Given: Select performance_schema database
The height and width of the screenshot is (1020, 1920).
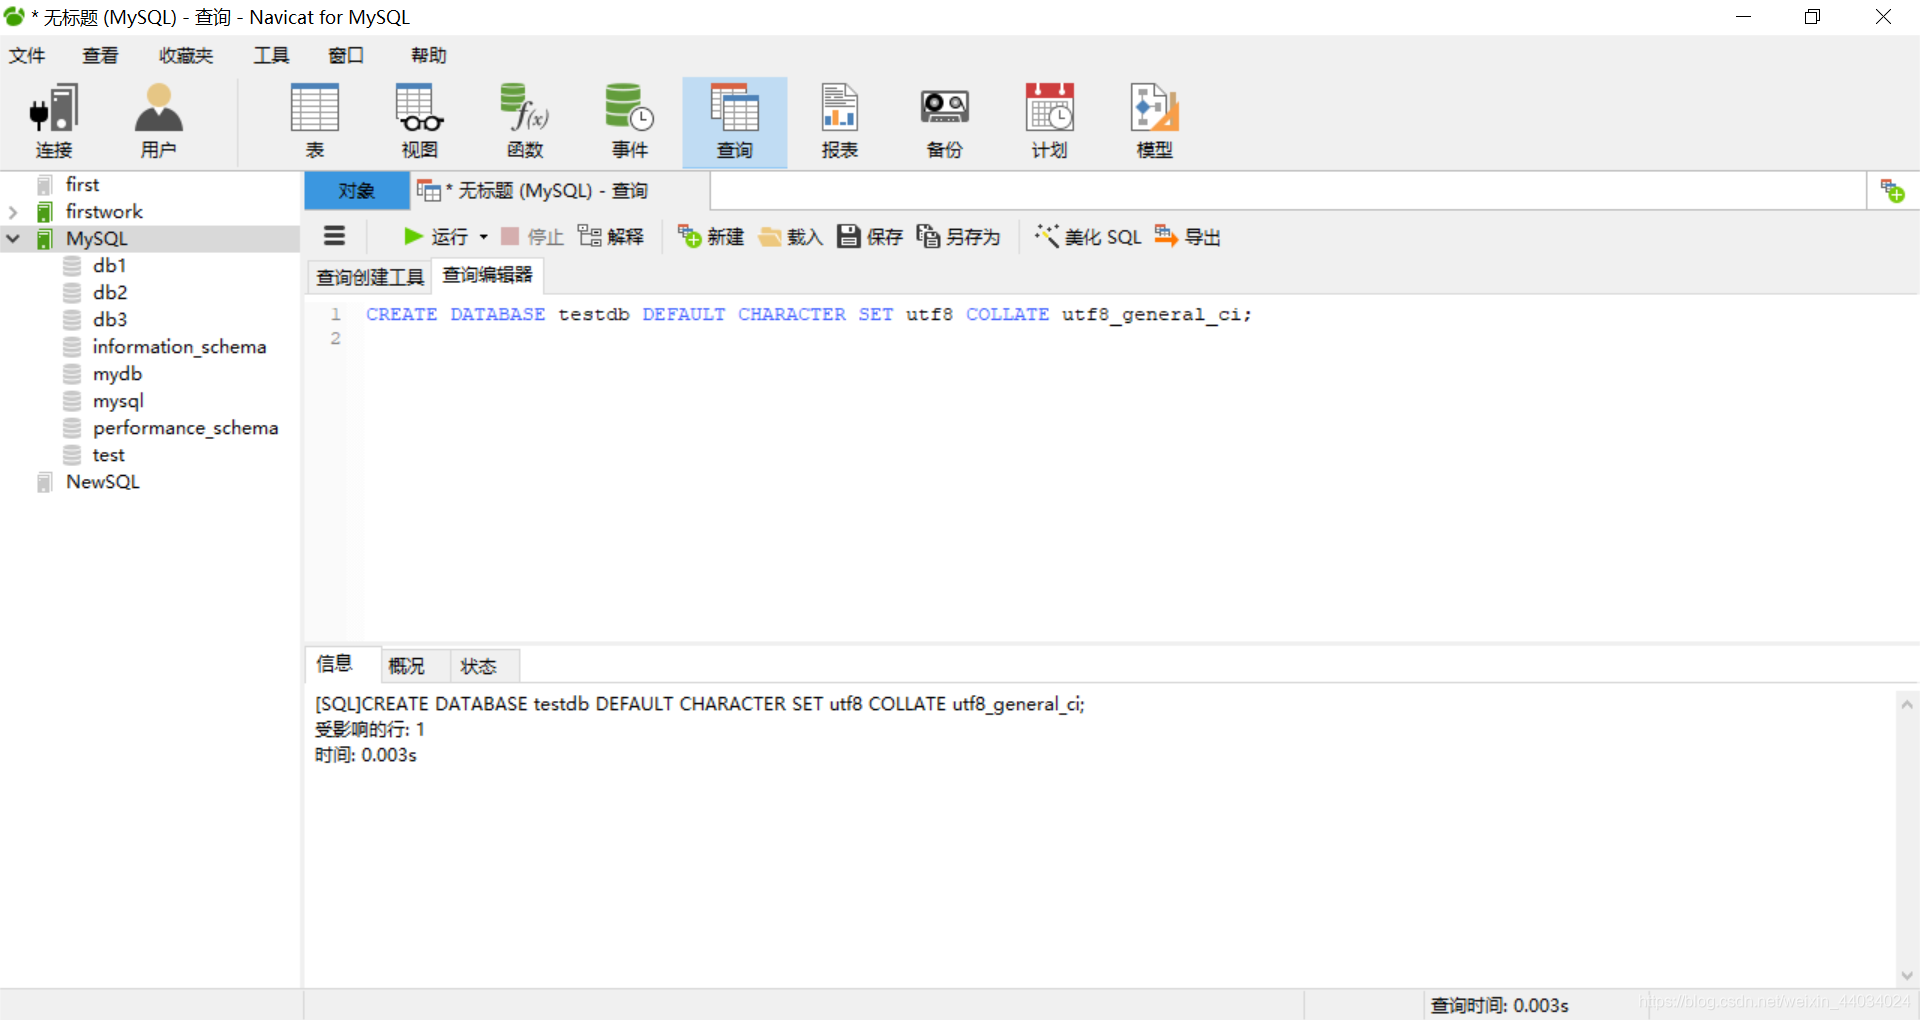Looking at the screenshot, I should 185,428.
